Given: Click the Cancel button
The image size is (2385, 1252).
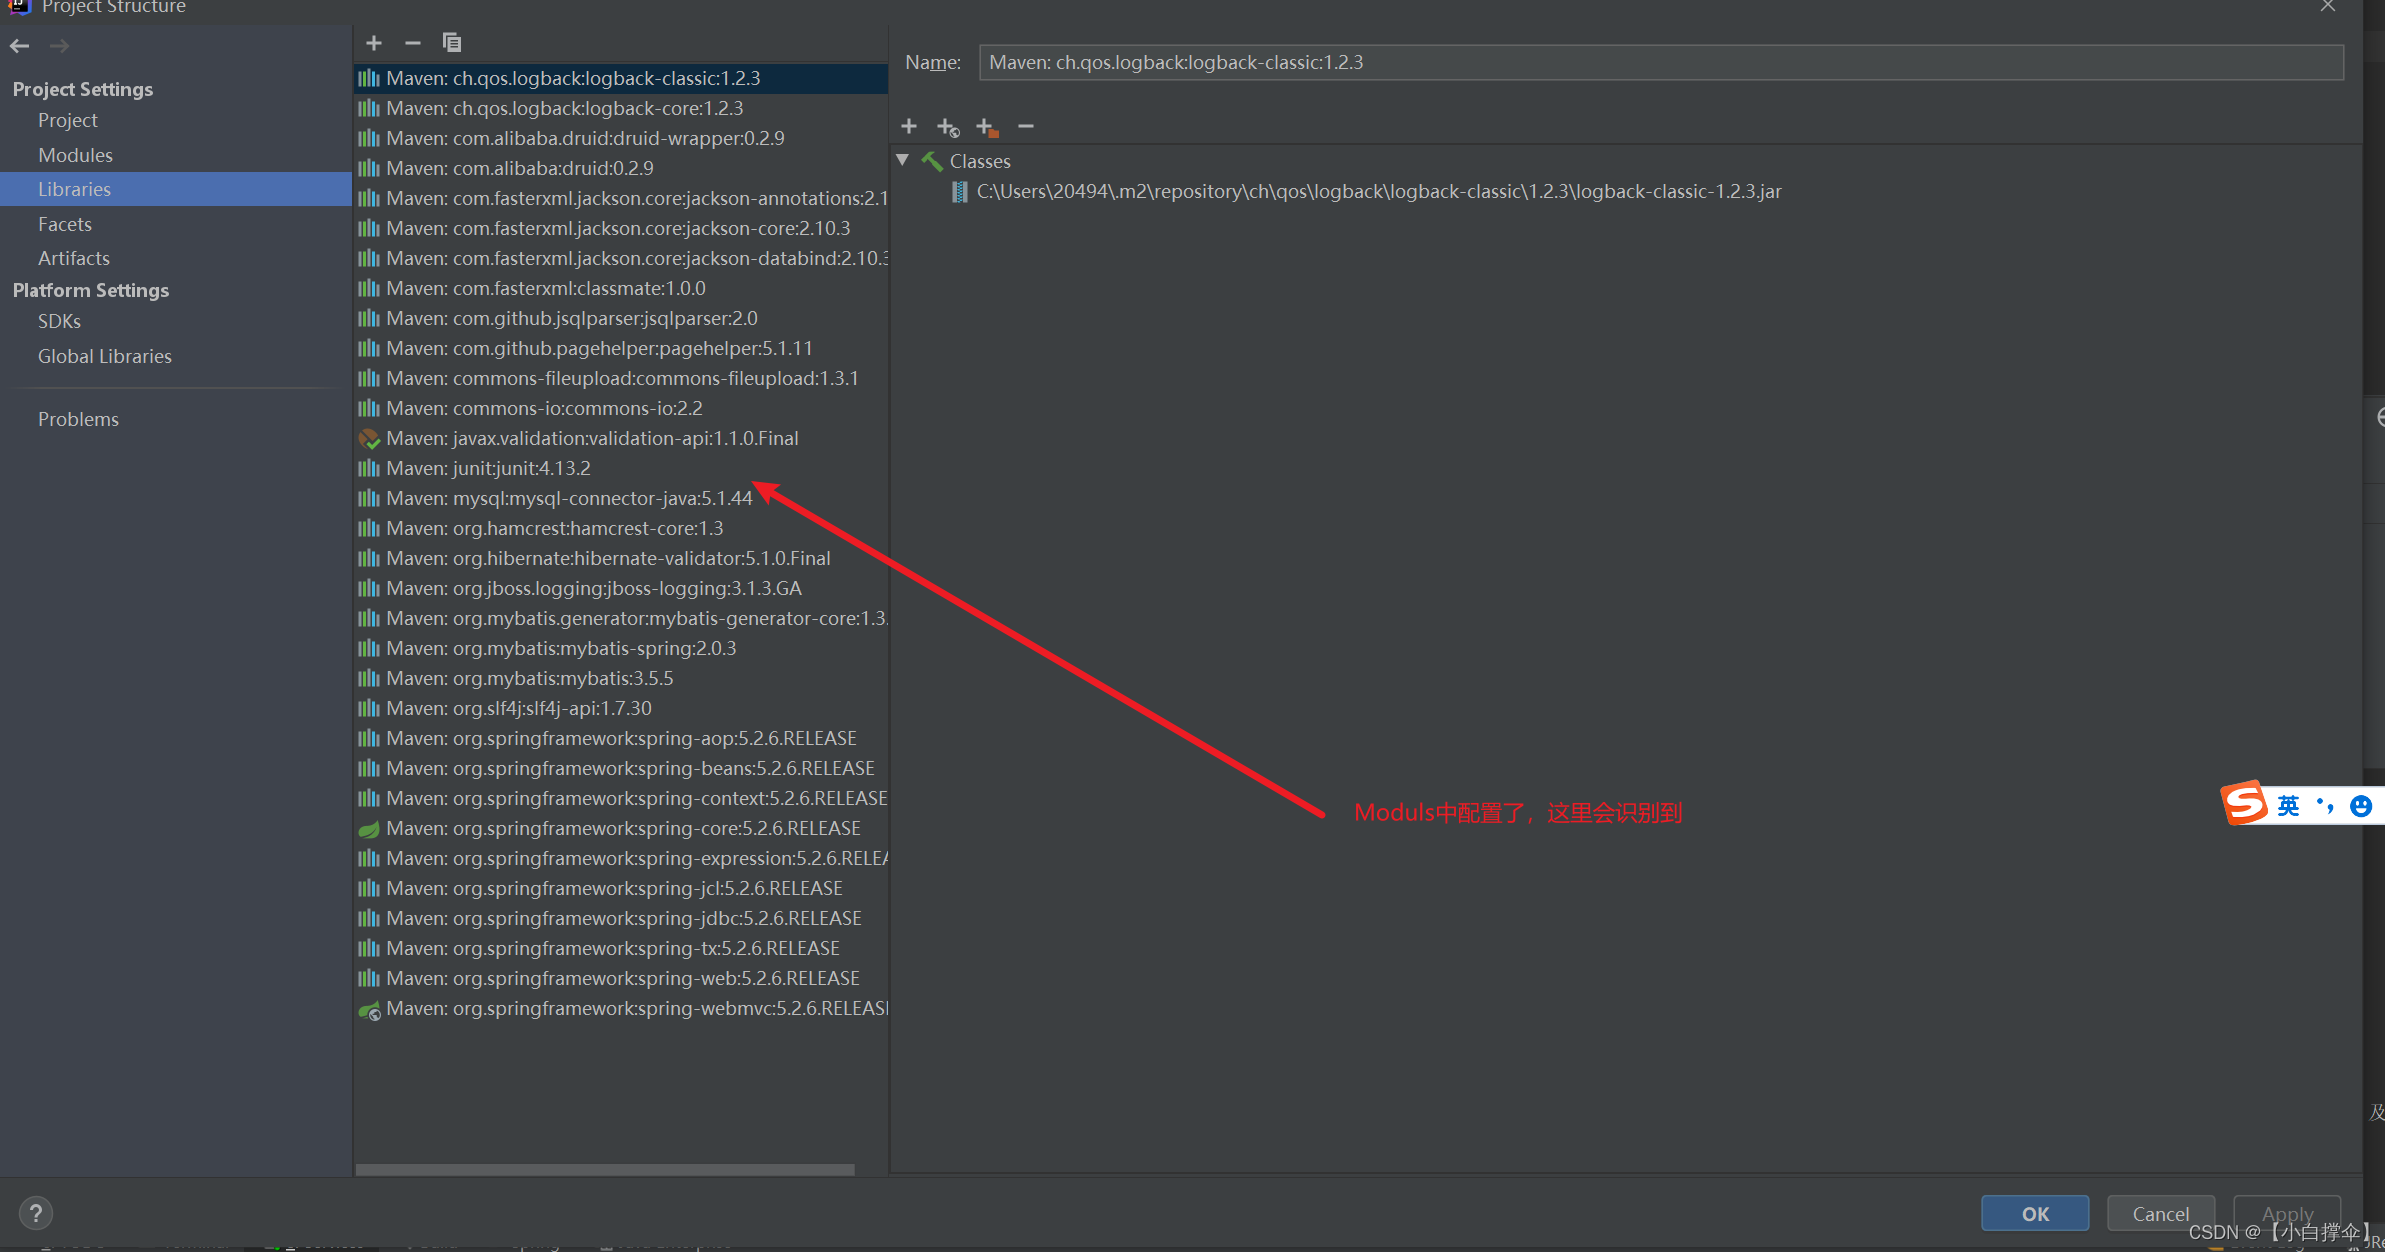Looking at the screenshot, I should point(2160,1213).
